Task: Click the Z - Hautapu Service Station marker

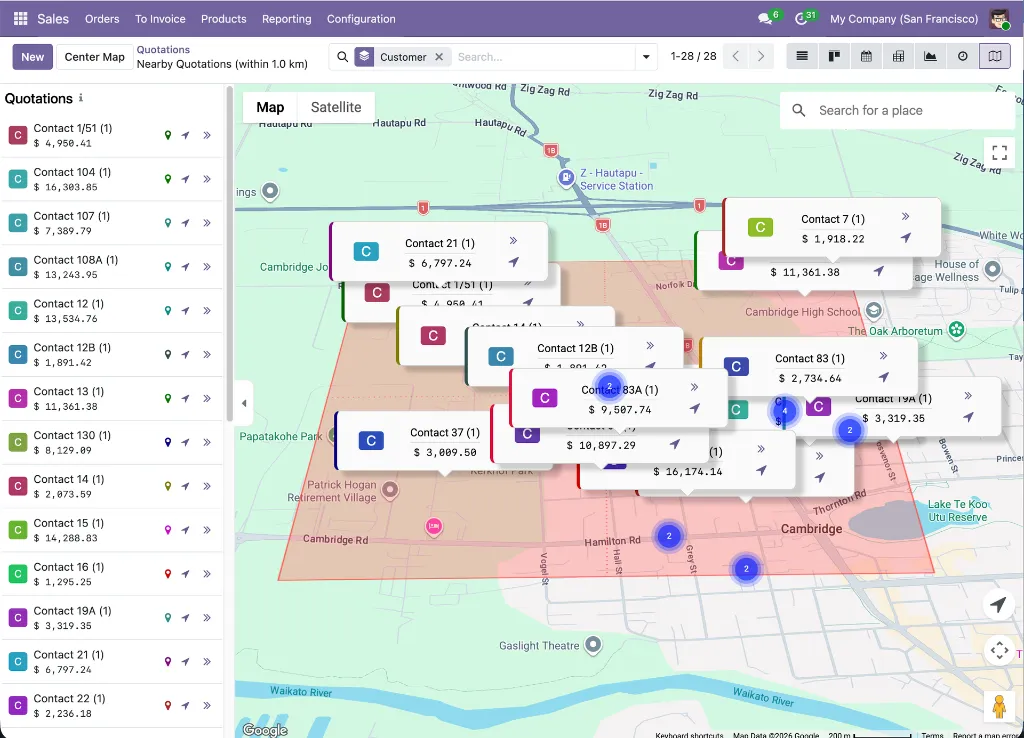Action: click(566, 177)
